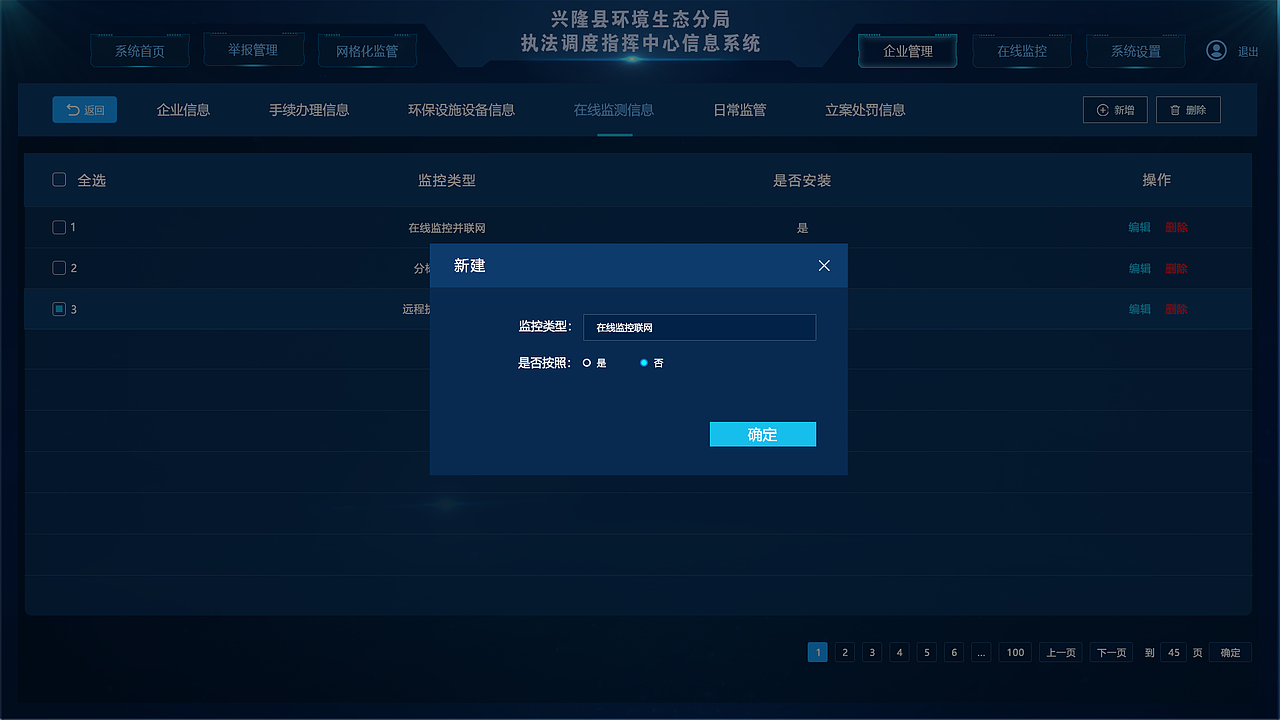Switch to the 企业信息 tab
Screen dimensions: 1280x720
182,110
